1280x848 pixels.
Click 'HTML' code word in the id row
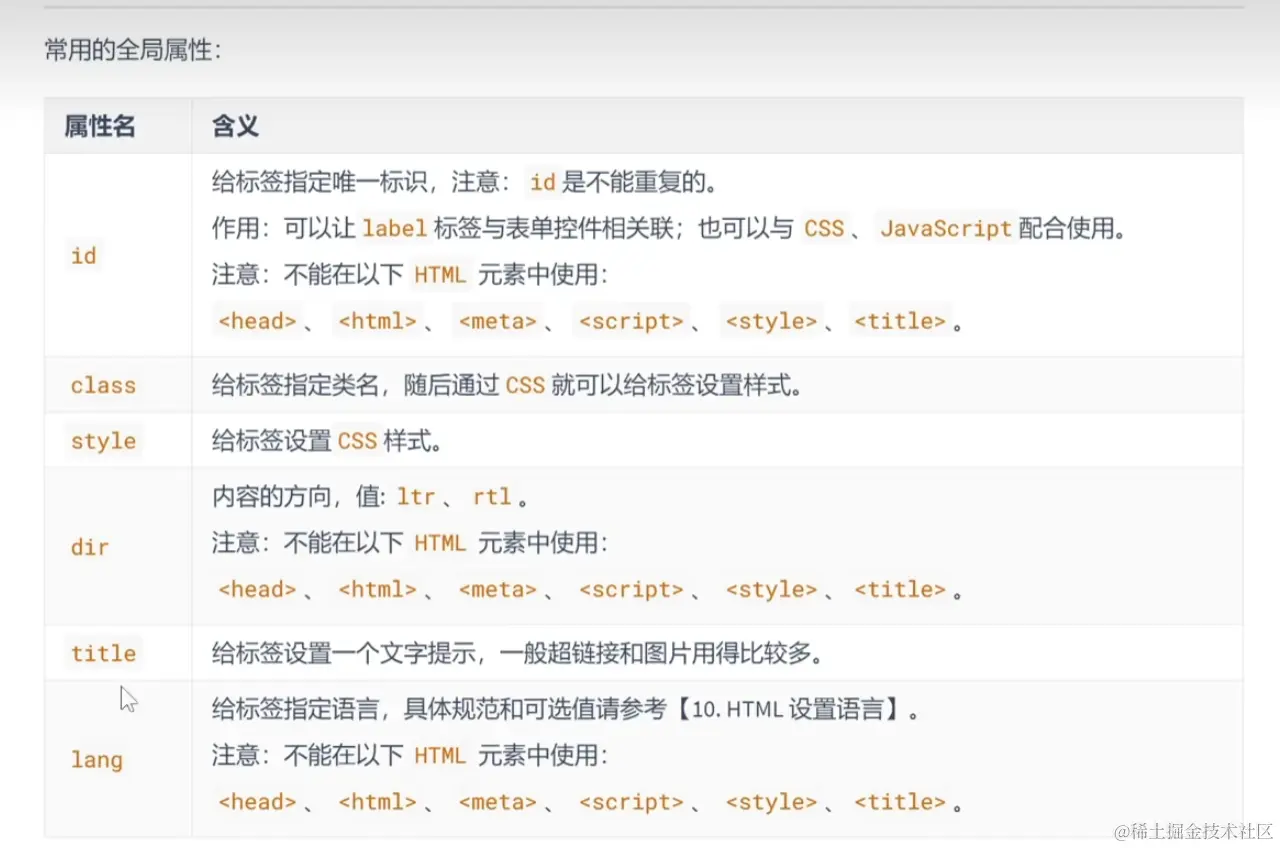click(440, 274)
